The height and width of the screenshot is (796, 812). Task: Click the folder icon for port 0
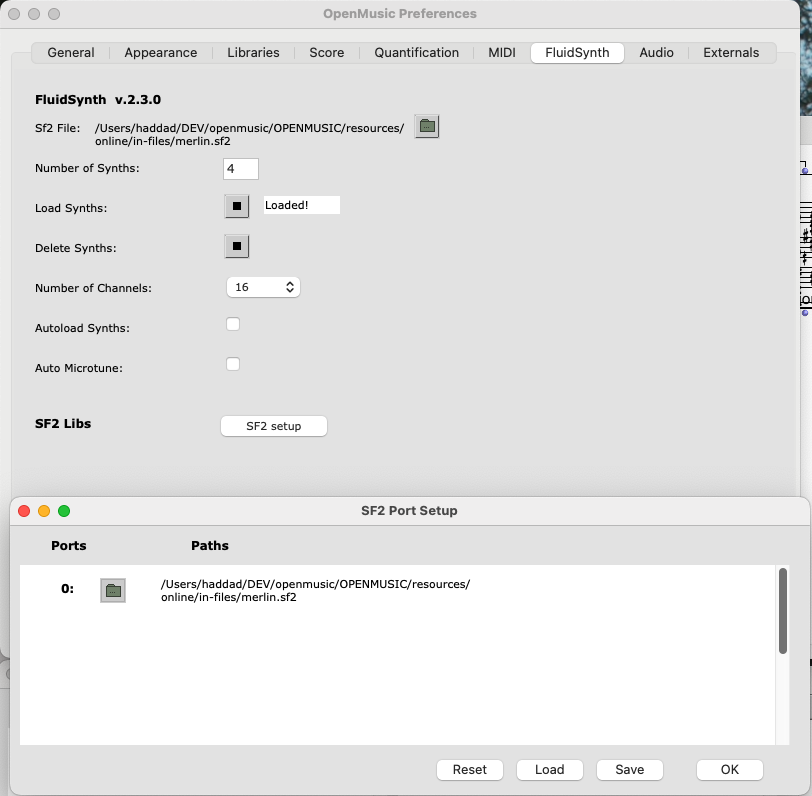[x=113, y=590]
